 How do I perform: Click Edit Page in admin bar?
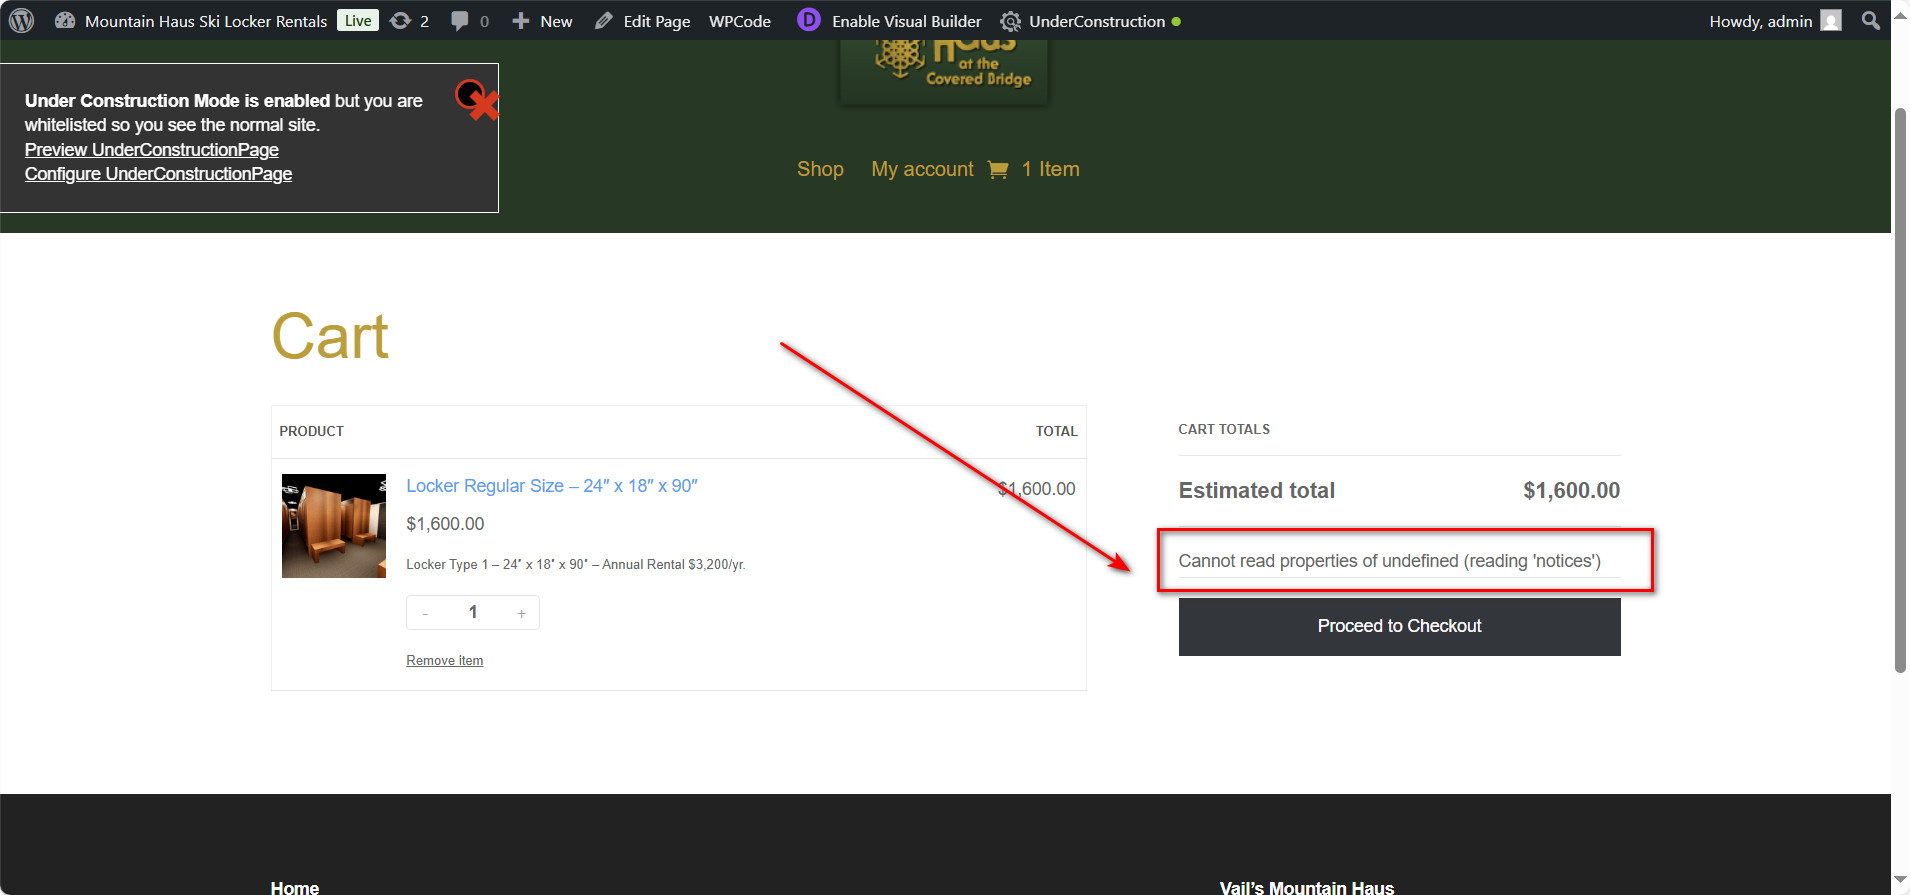657,21
